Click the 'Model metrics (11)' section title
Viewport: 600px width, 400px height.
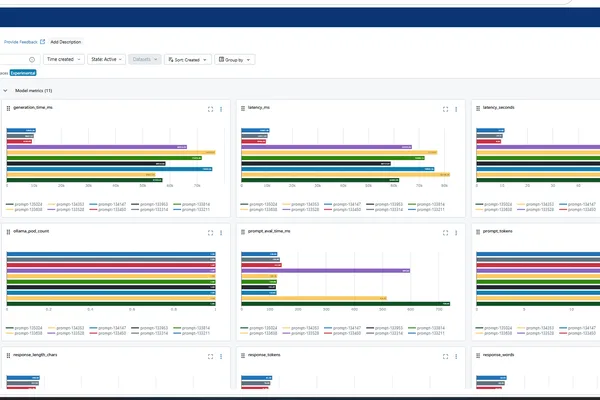coord(34,91)
